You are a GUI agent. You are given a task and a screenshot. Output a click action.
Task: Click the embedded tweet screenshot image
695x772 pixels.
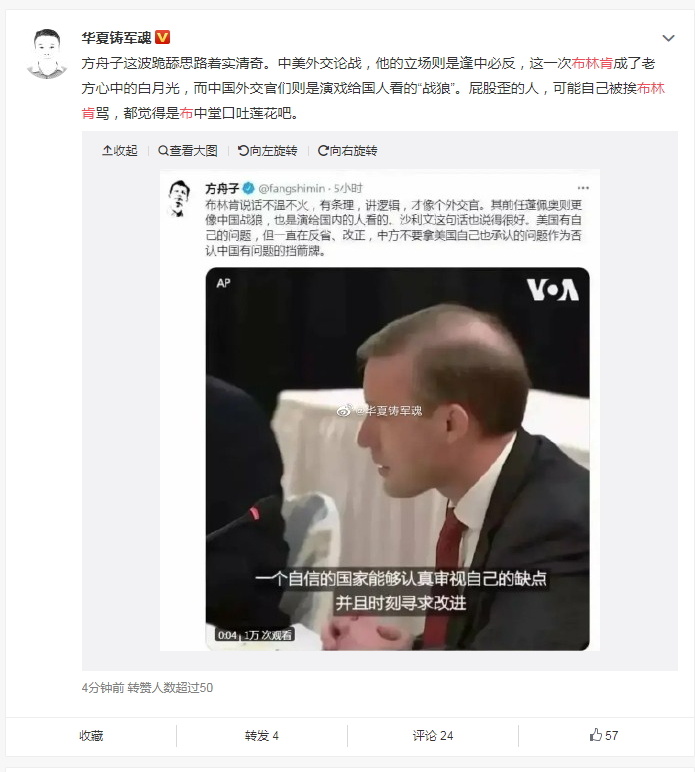click(x=379, y=411)
